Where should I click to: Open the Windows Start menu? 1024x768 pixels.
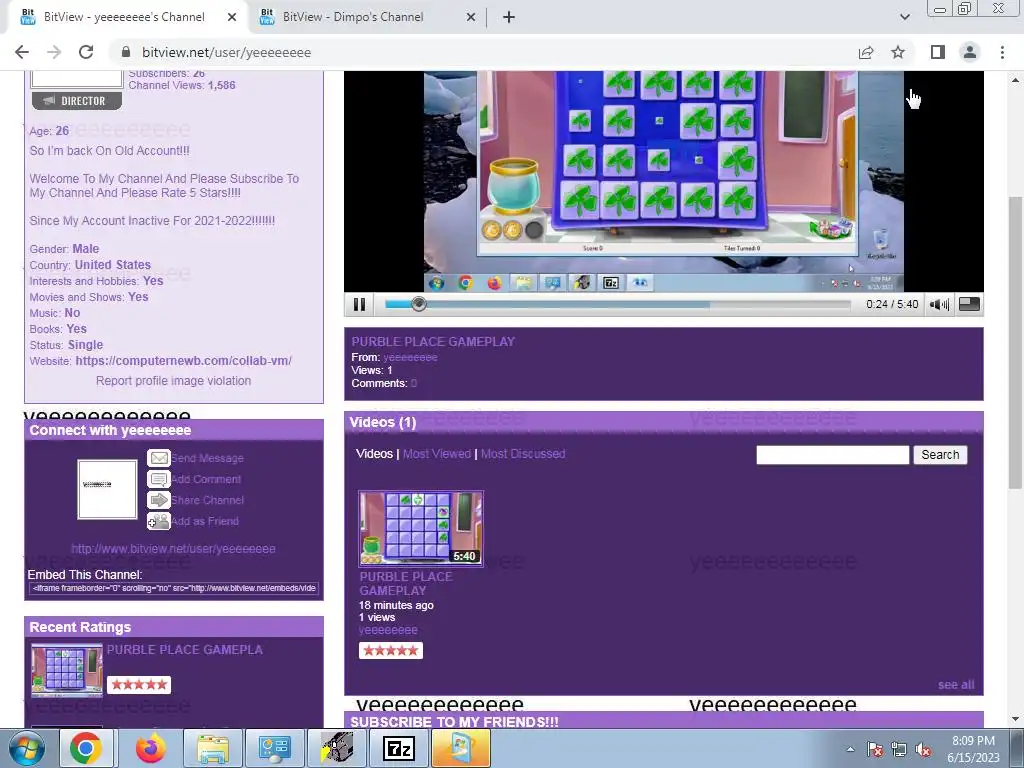coord(27,748)
